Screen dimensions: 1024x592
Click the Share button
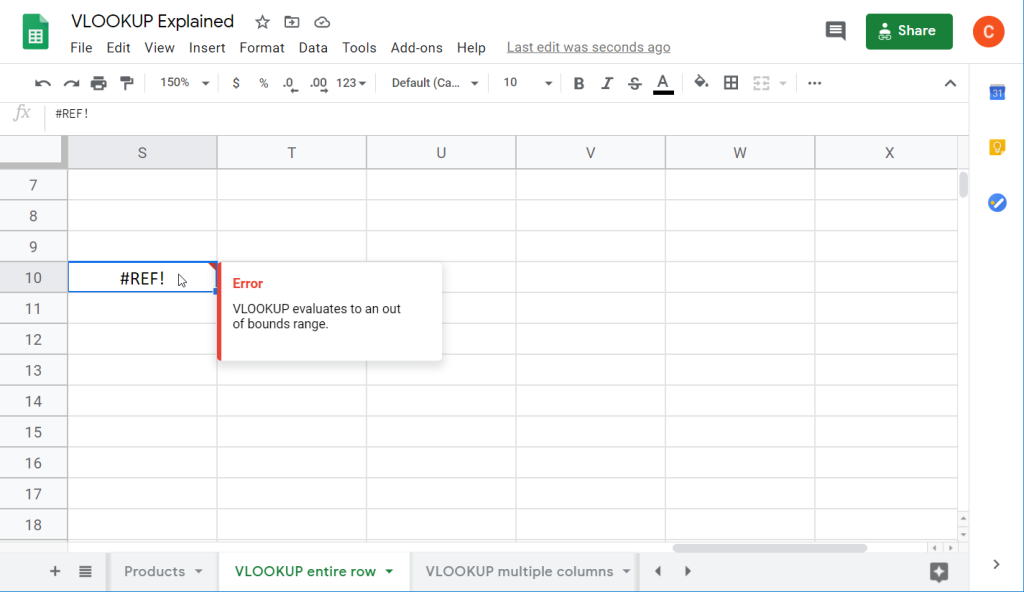click(x=908, y=31)
